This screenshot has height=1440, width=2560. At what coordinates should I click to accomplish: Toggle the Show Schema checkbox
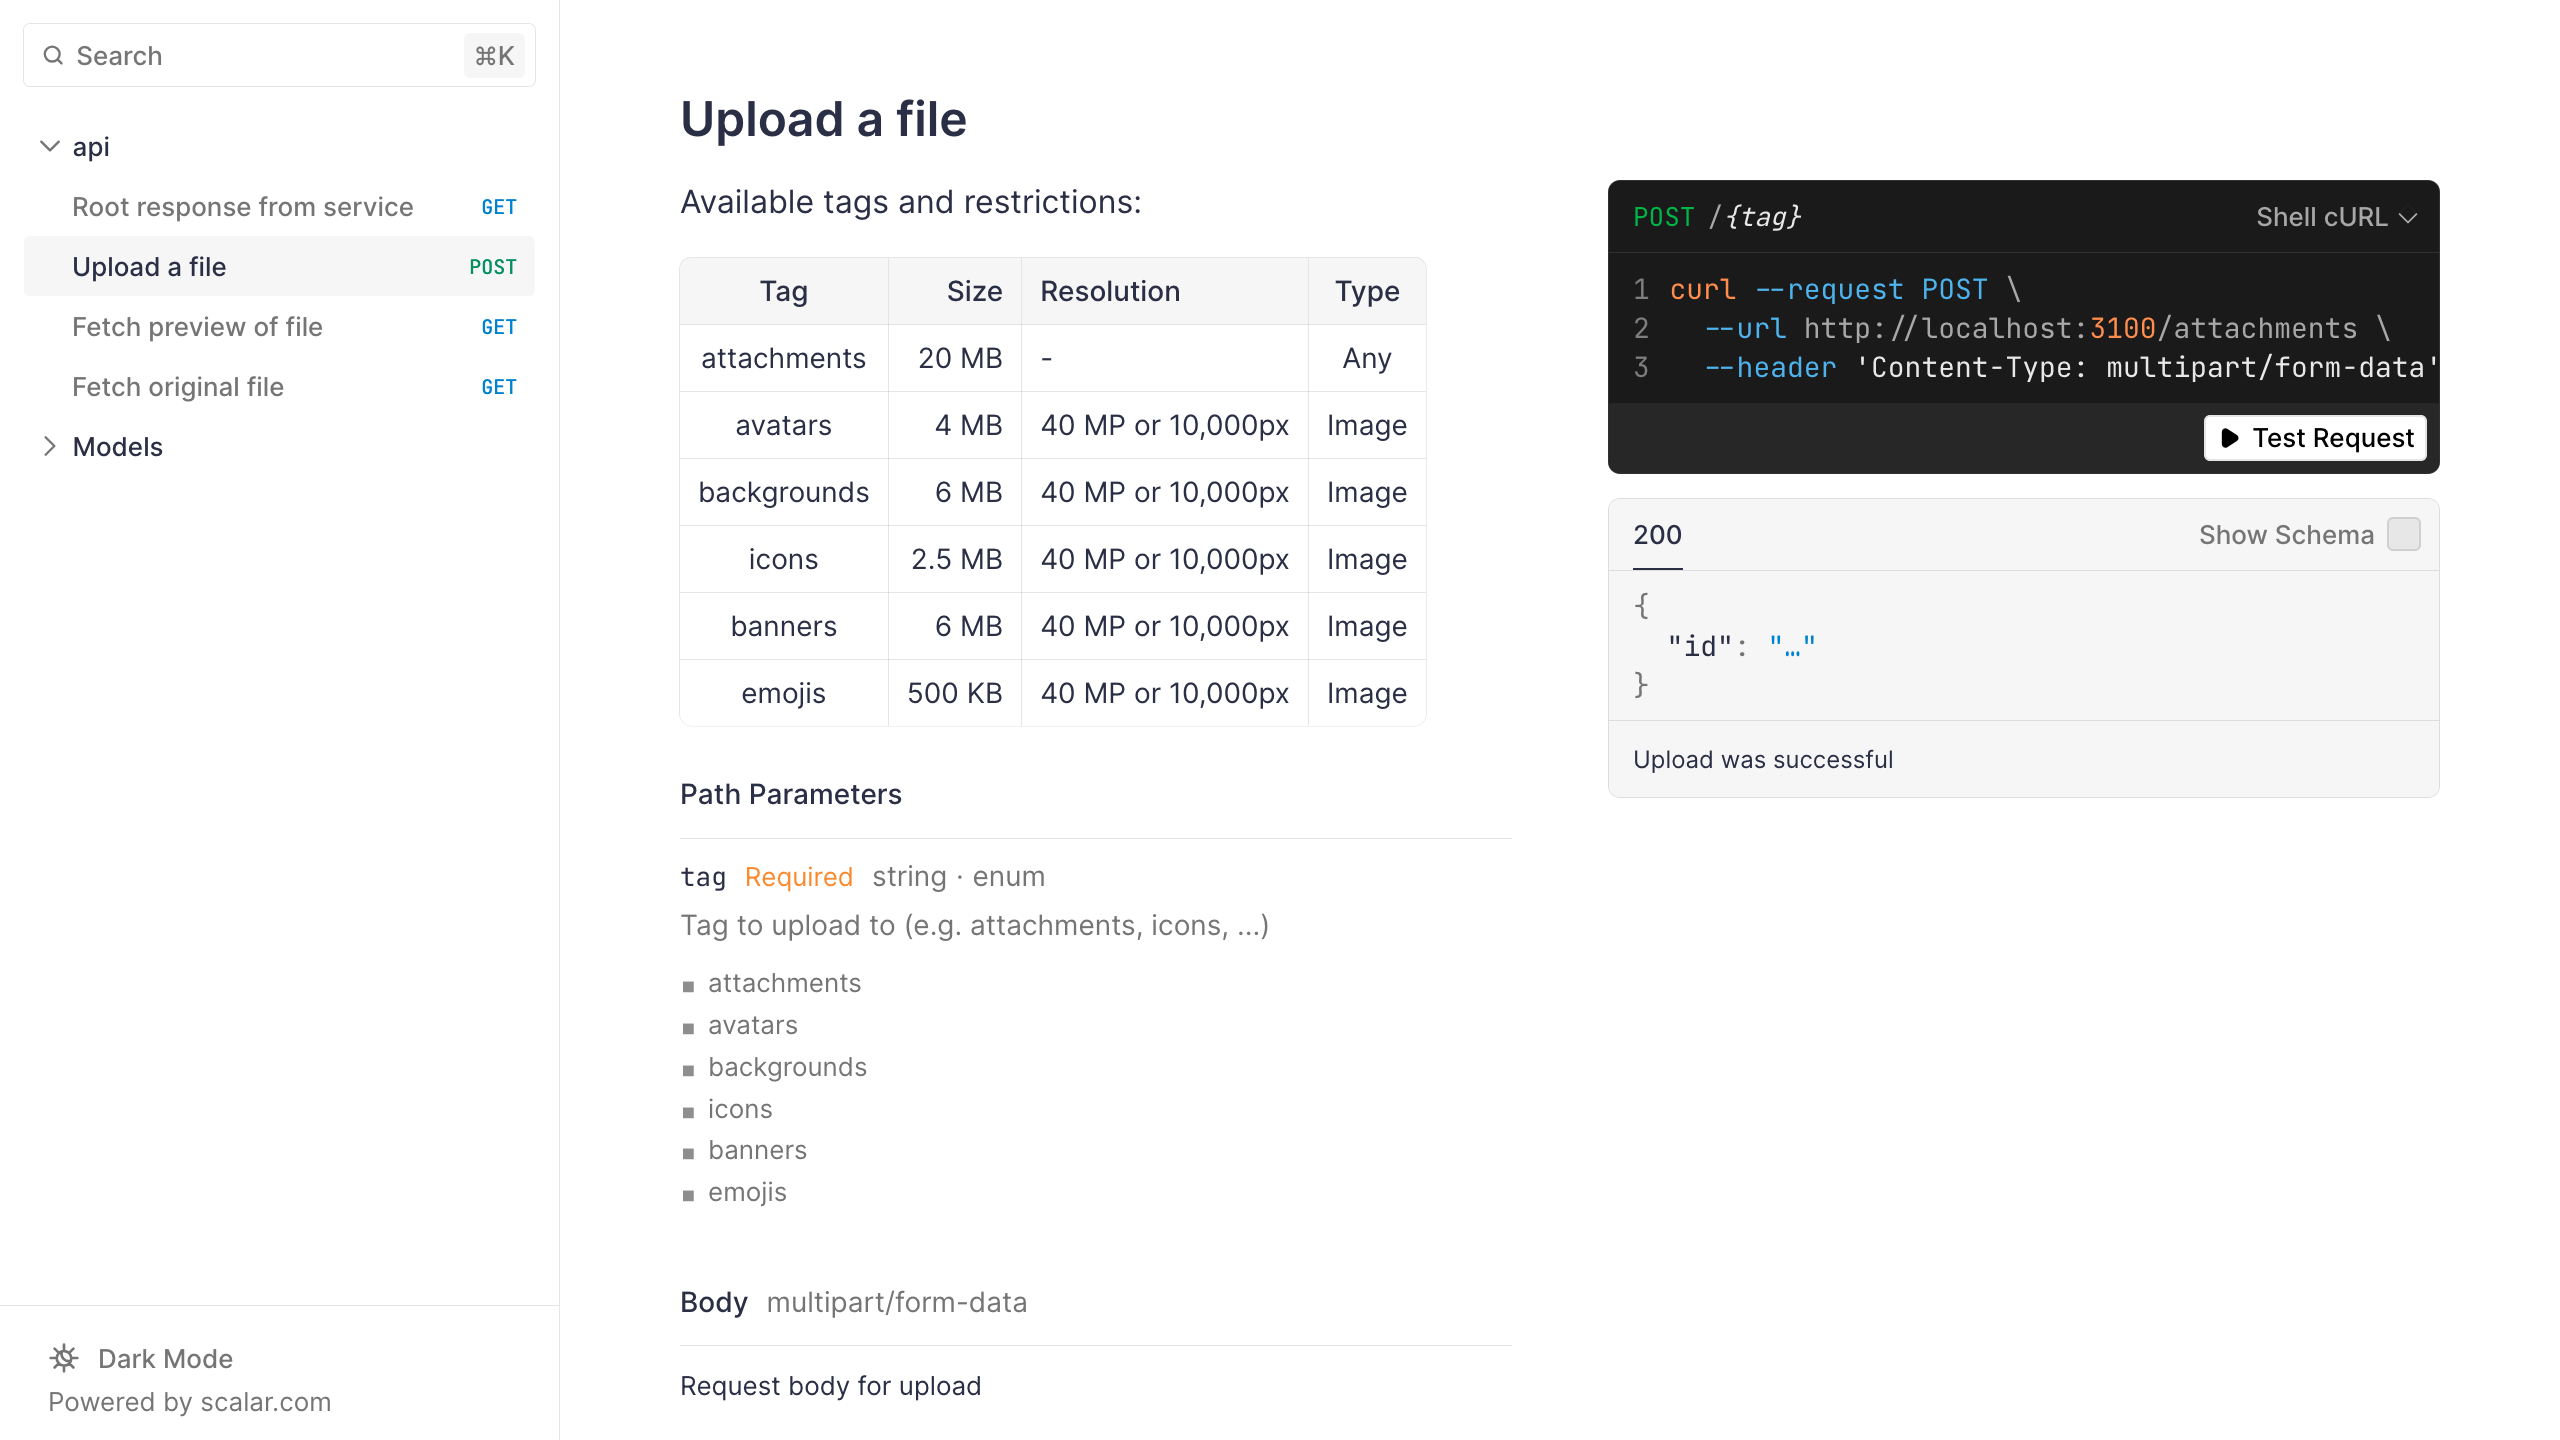coord(2405,535)
